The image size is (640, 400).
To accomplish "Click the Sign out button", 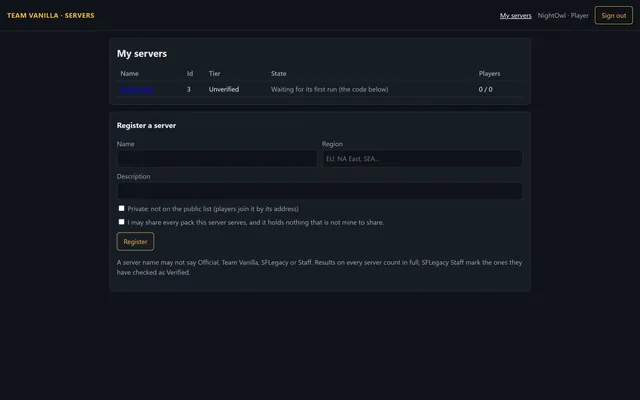I will [x=613, y=16].
